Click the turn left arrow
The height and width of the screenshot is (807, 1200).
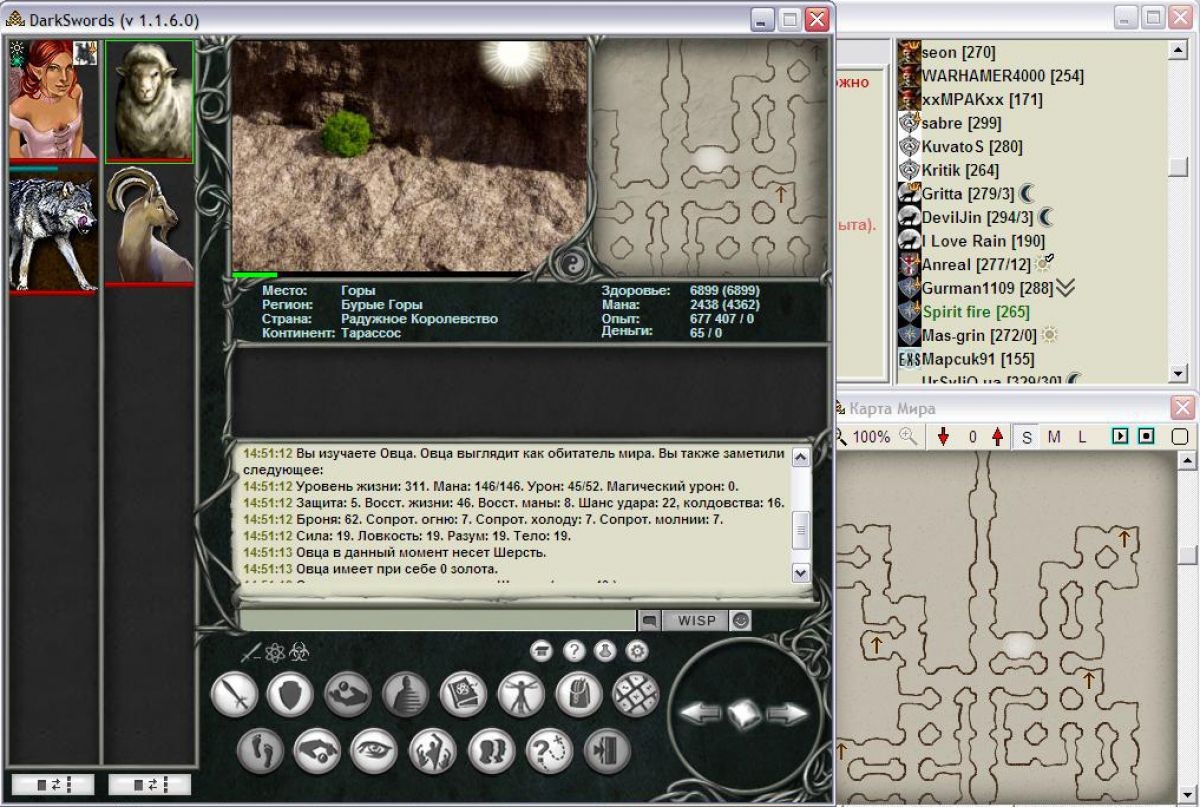[x=701, y=713]
